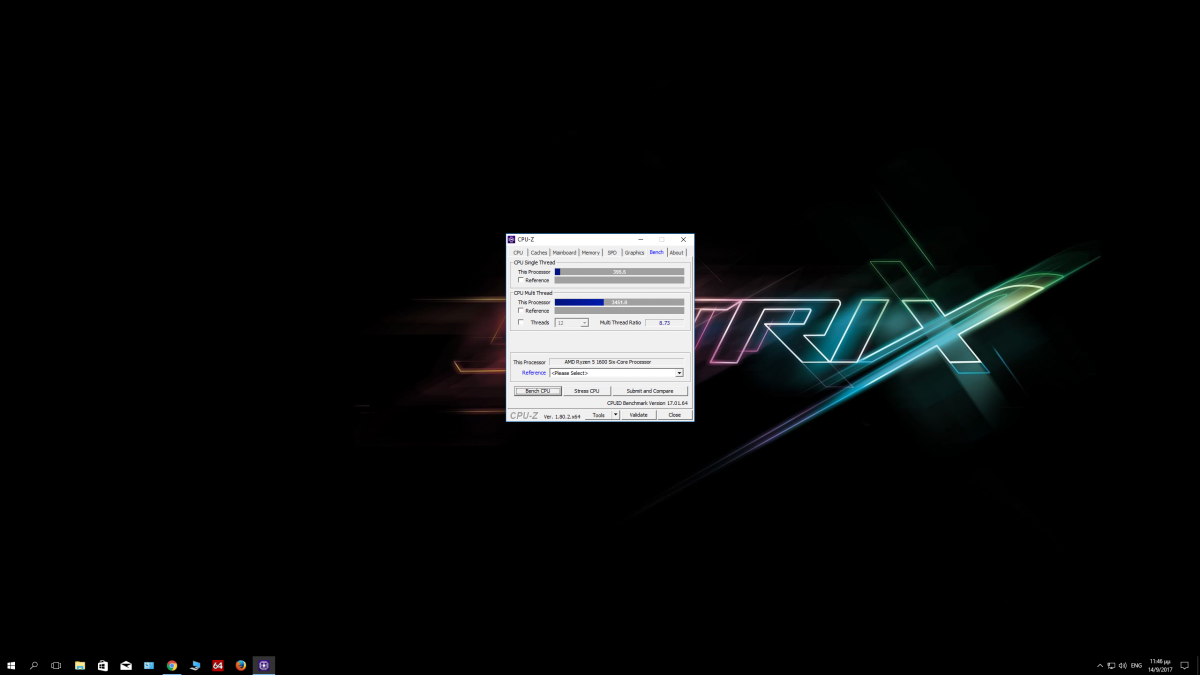Minimize the CPU-Z window
1200x675 pixels.
(x=640, y=240)
